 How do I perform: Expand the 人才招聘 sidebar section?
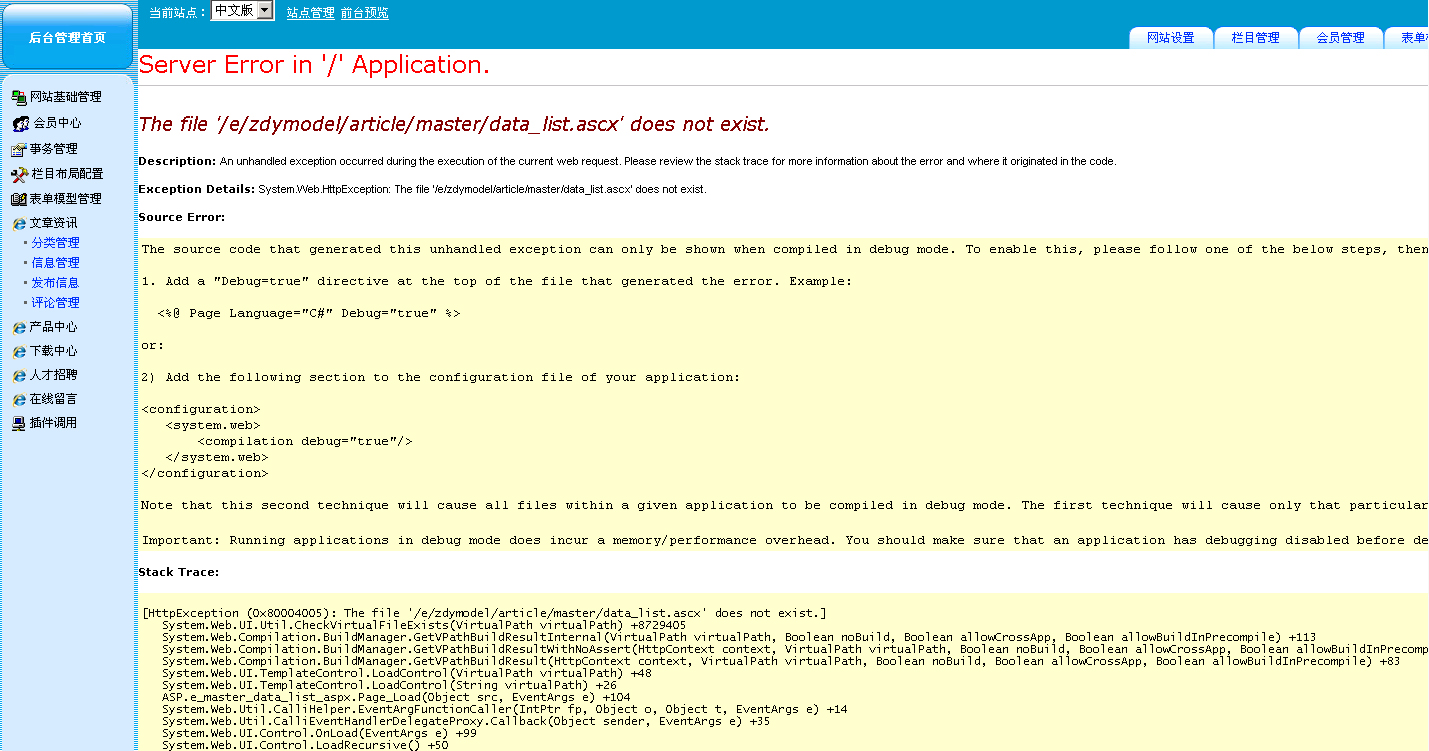click(52, 375)
